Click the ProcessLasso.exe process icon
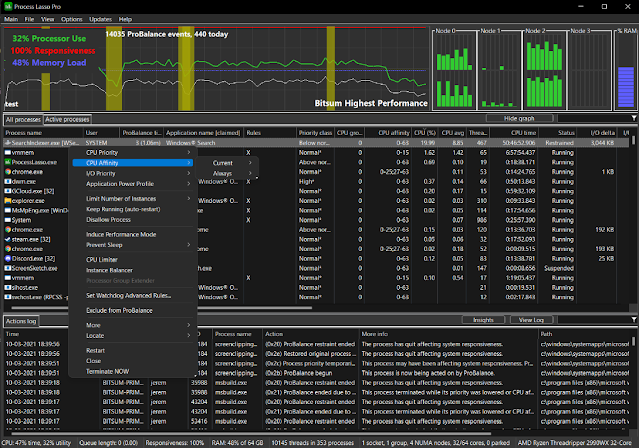Screen dimensions: 639x448 point(7,161)
